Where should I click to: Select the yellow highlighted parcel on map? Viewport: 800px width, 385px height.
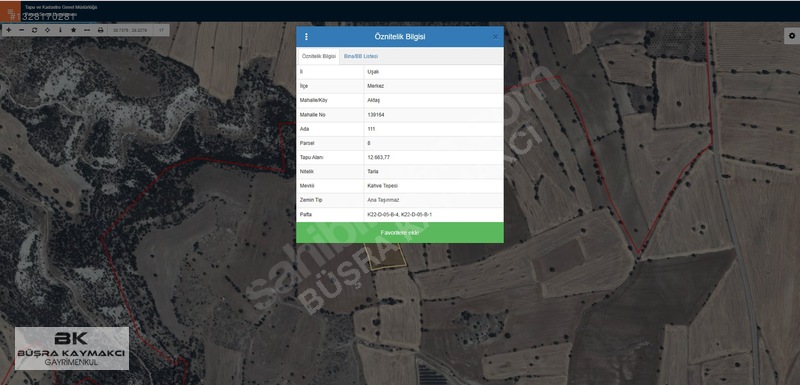(386, 256)
